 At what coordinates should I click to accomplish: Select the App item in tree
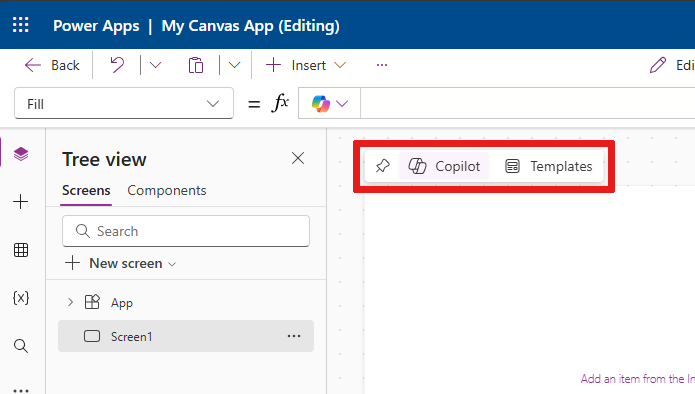121,303
